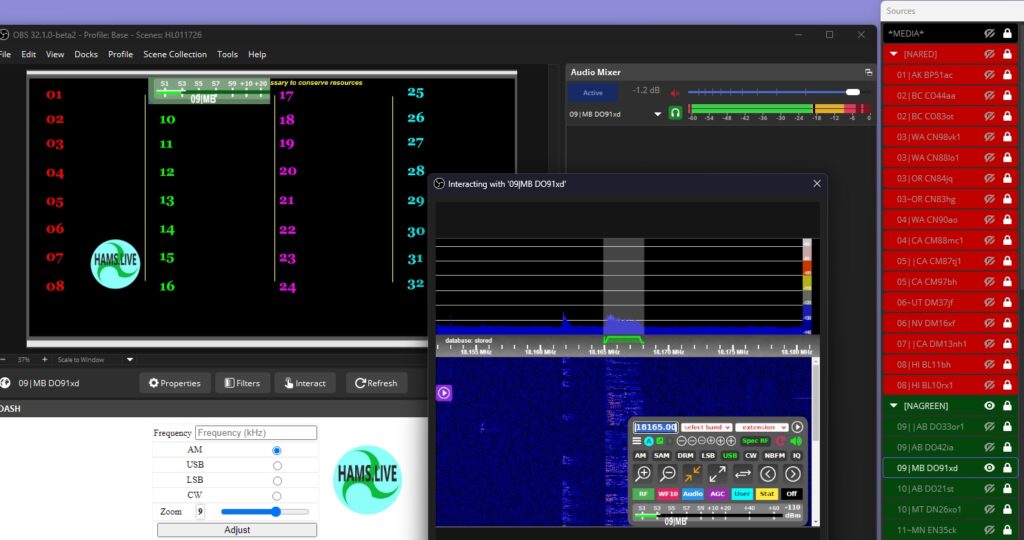Click the left-right swap arrows icon
The height and width of the screenshot is (540, 1024).
tap(743, 474)
